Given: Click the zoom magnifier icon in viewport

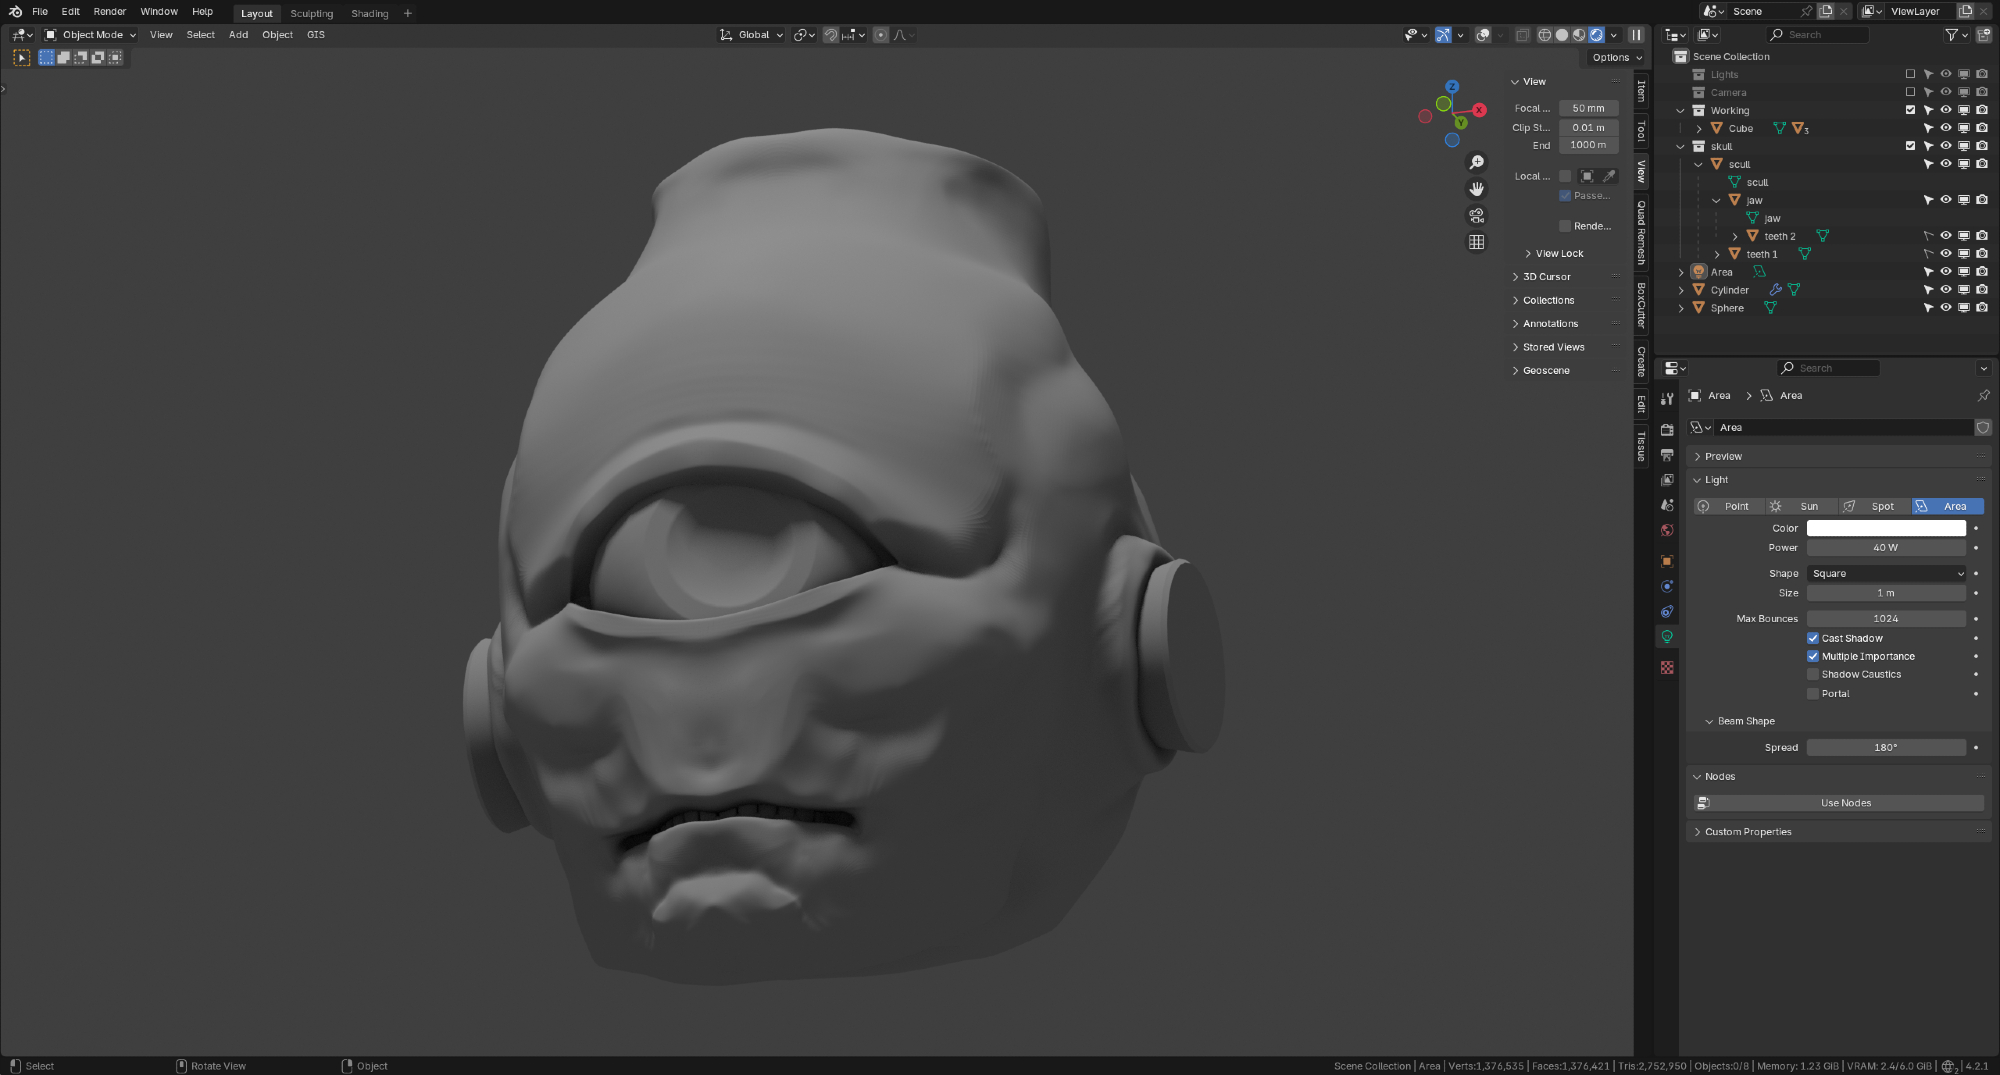Looking at the screenshot, I should click(x=1476, y=163).
